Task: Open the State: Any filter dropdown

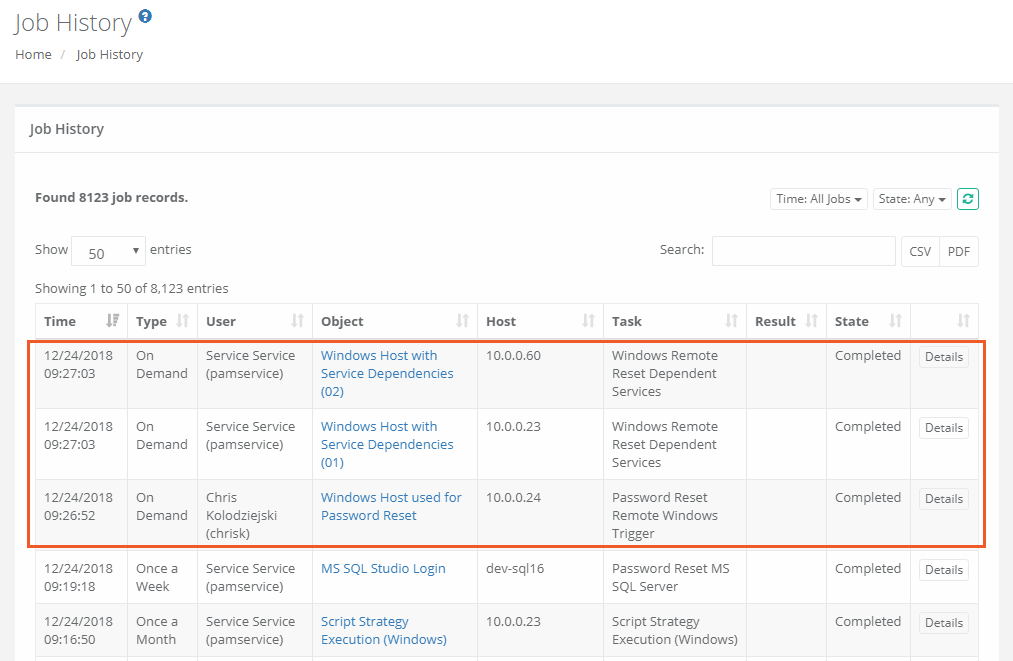Action: 911,198
